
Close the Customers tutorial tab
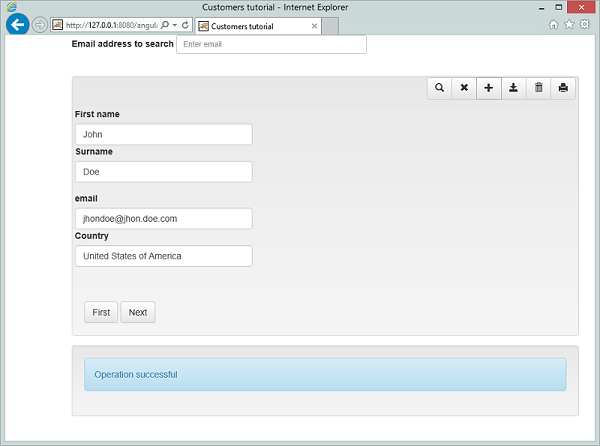(x=315, y=26)
